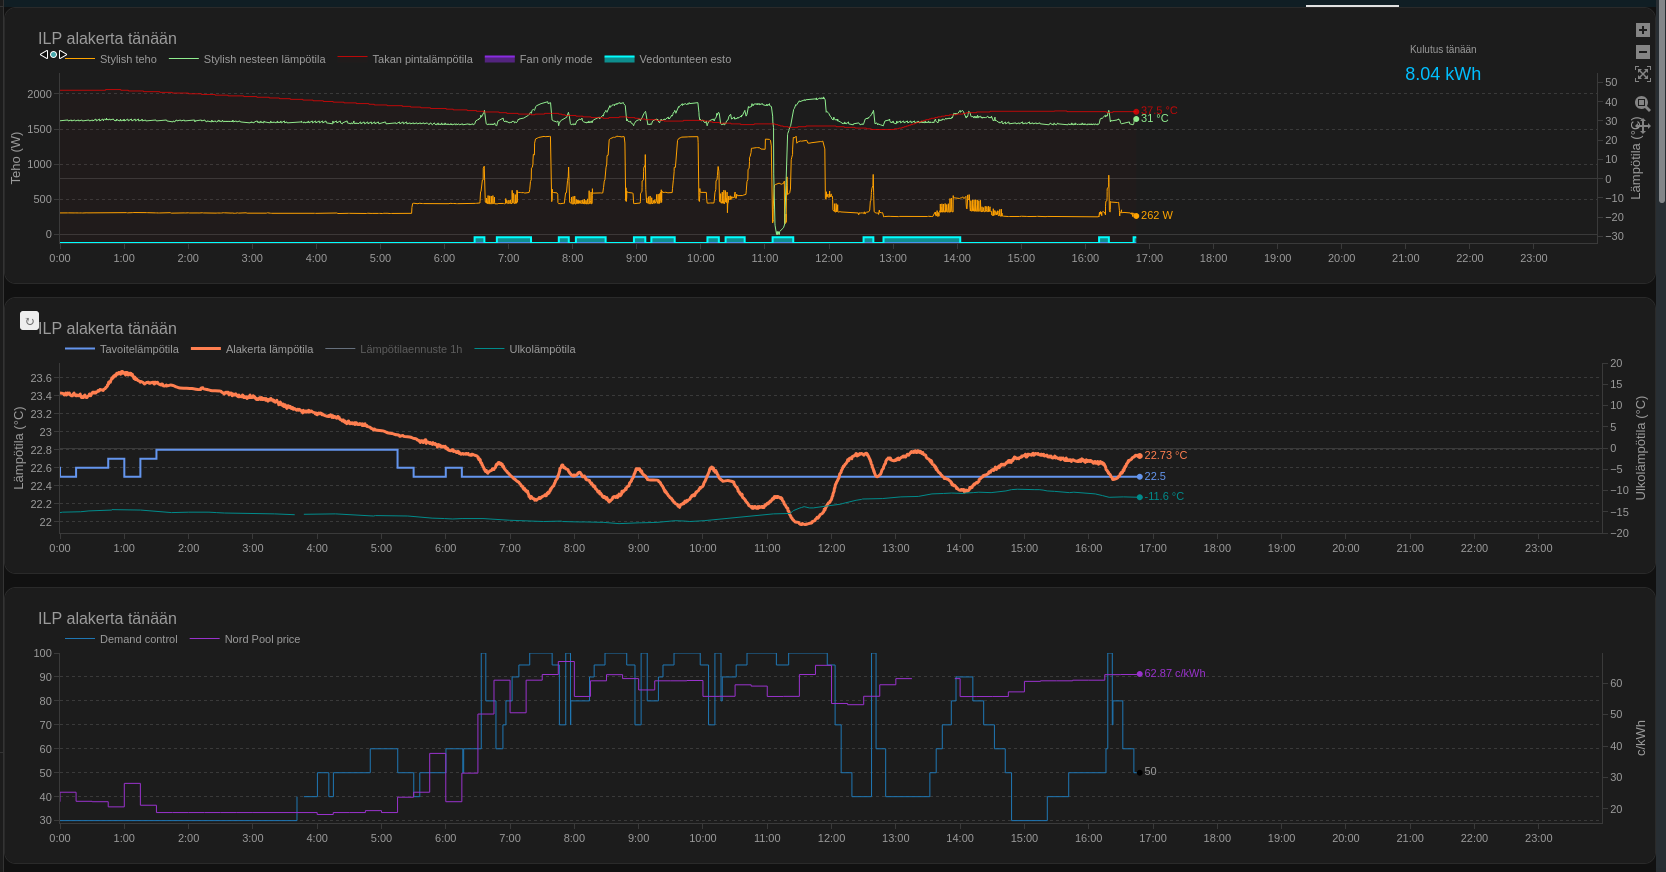
Task: Click the 22.73 °C end marker label
Action: tap(1165, 455)
